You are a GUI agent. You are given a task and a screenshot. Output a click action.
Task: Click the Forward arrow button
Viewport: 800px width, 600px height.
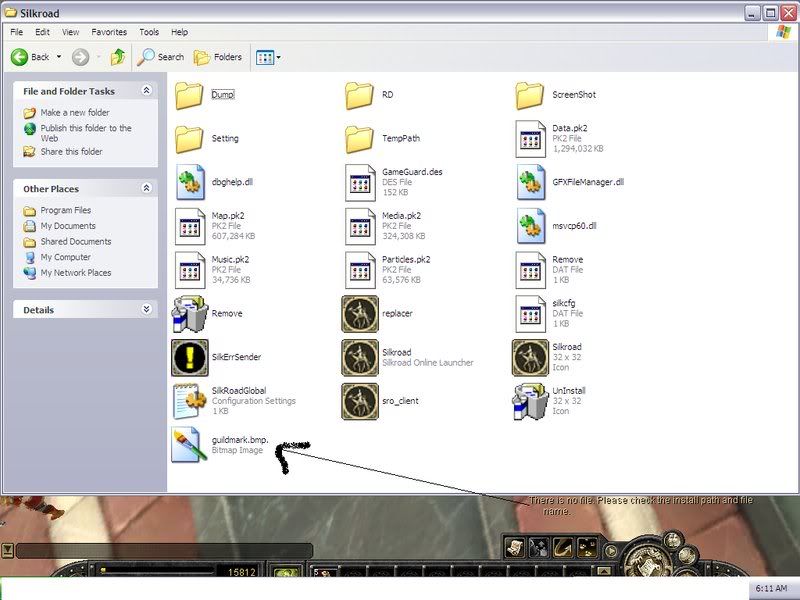[x=80, y=57]
